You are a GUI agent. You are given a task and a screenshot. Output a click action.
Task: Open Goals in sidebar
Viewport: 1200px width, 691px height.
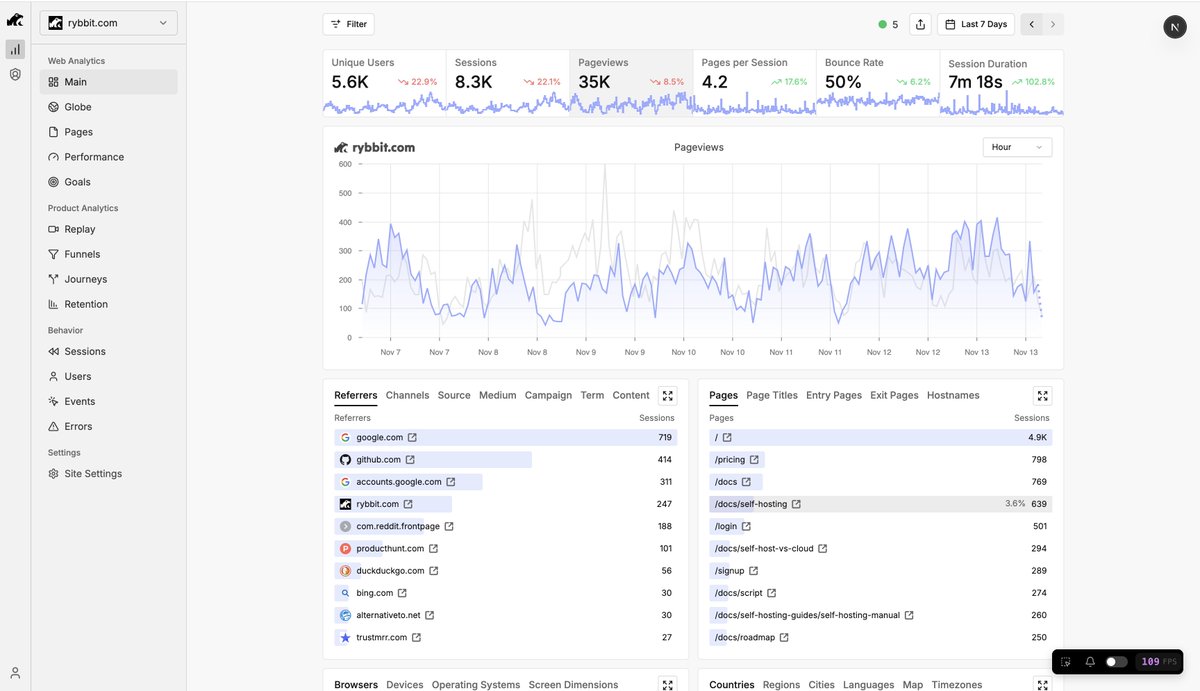tap(109, 182)
